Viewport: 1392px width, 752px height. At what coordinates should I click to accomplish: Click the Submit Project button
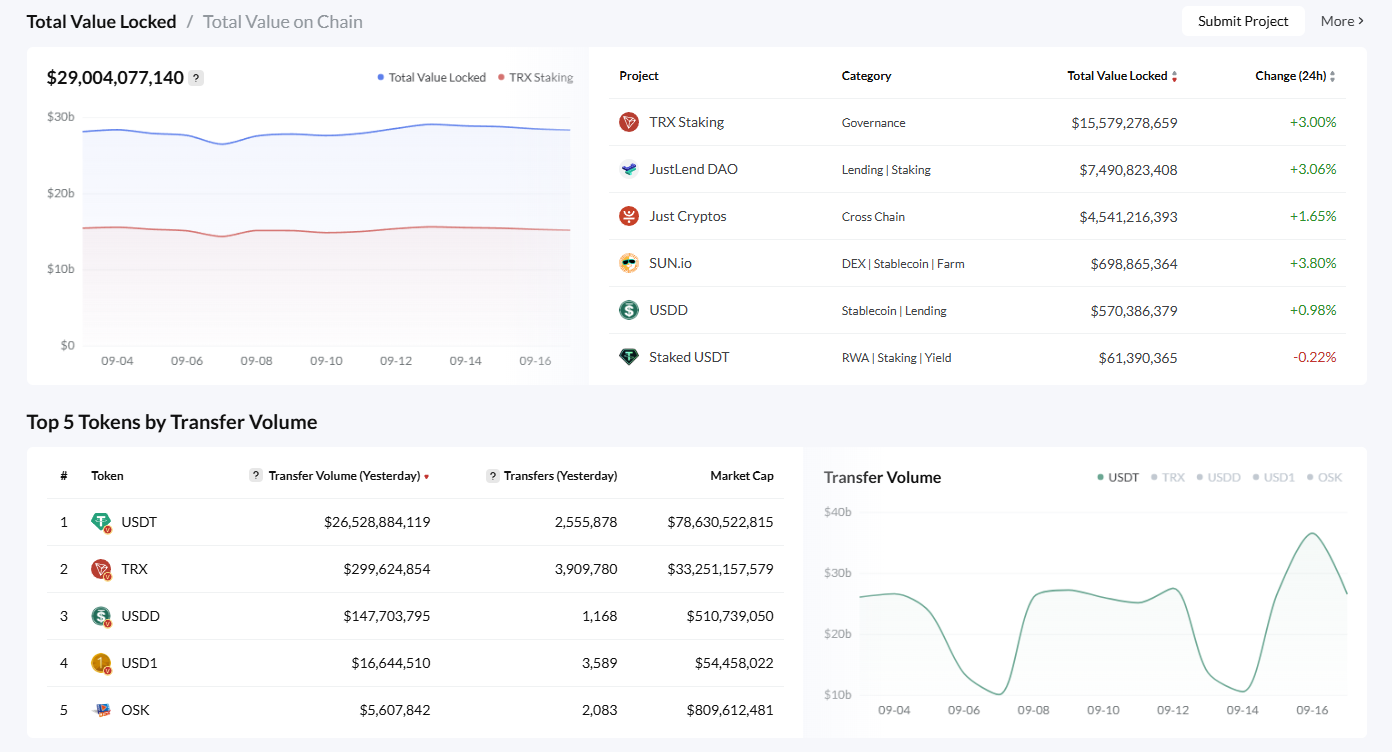pos(1243,20)
